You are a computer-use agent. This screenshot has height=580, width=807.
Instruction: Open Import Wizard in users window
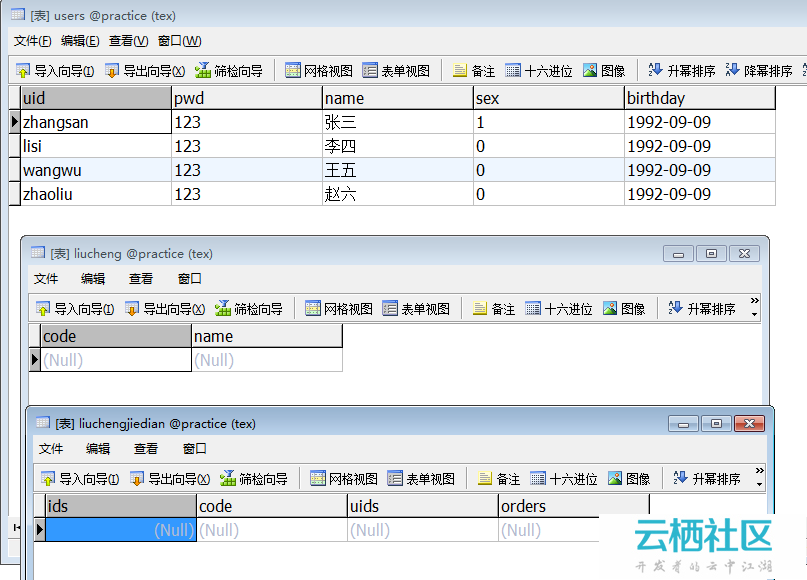(55, 71)
